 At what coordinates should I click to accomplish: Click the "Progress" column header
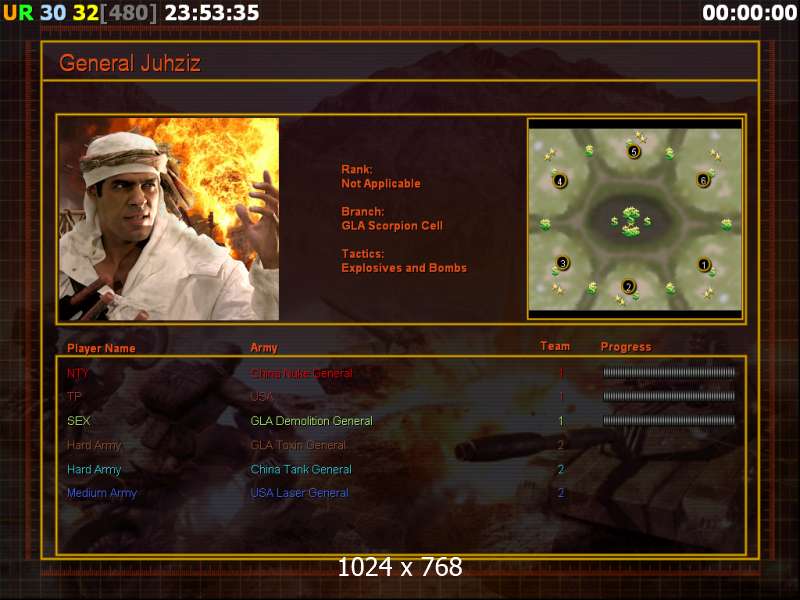click(x=626, y=347)
